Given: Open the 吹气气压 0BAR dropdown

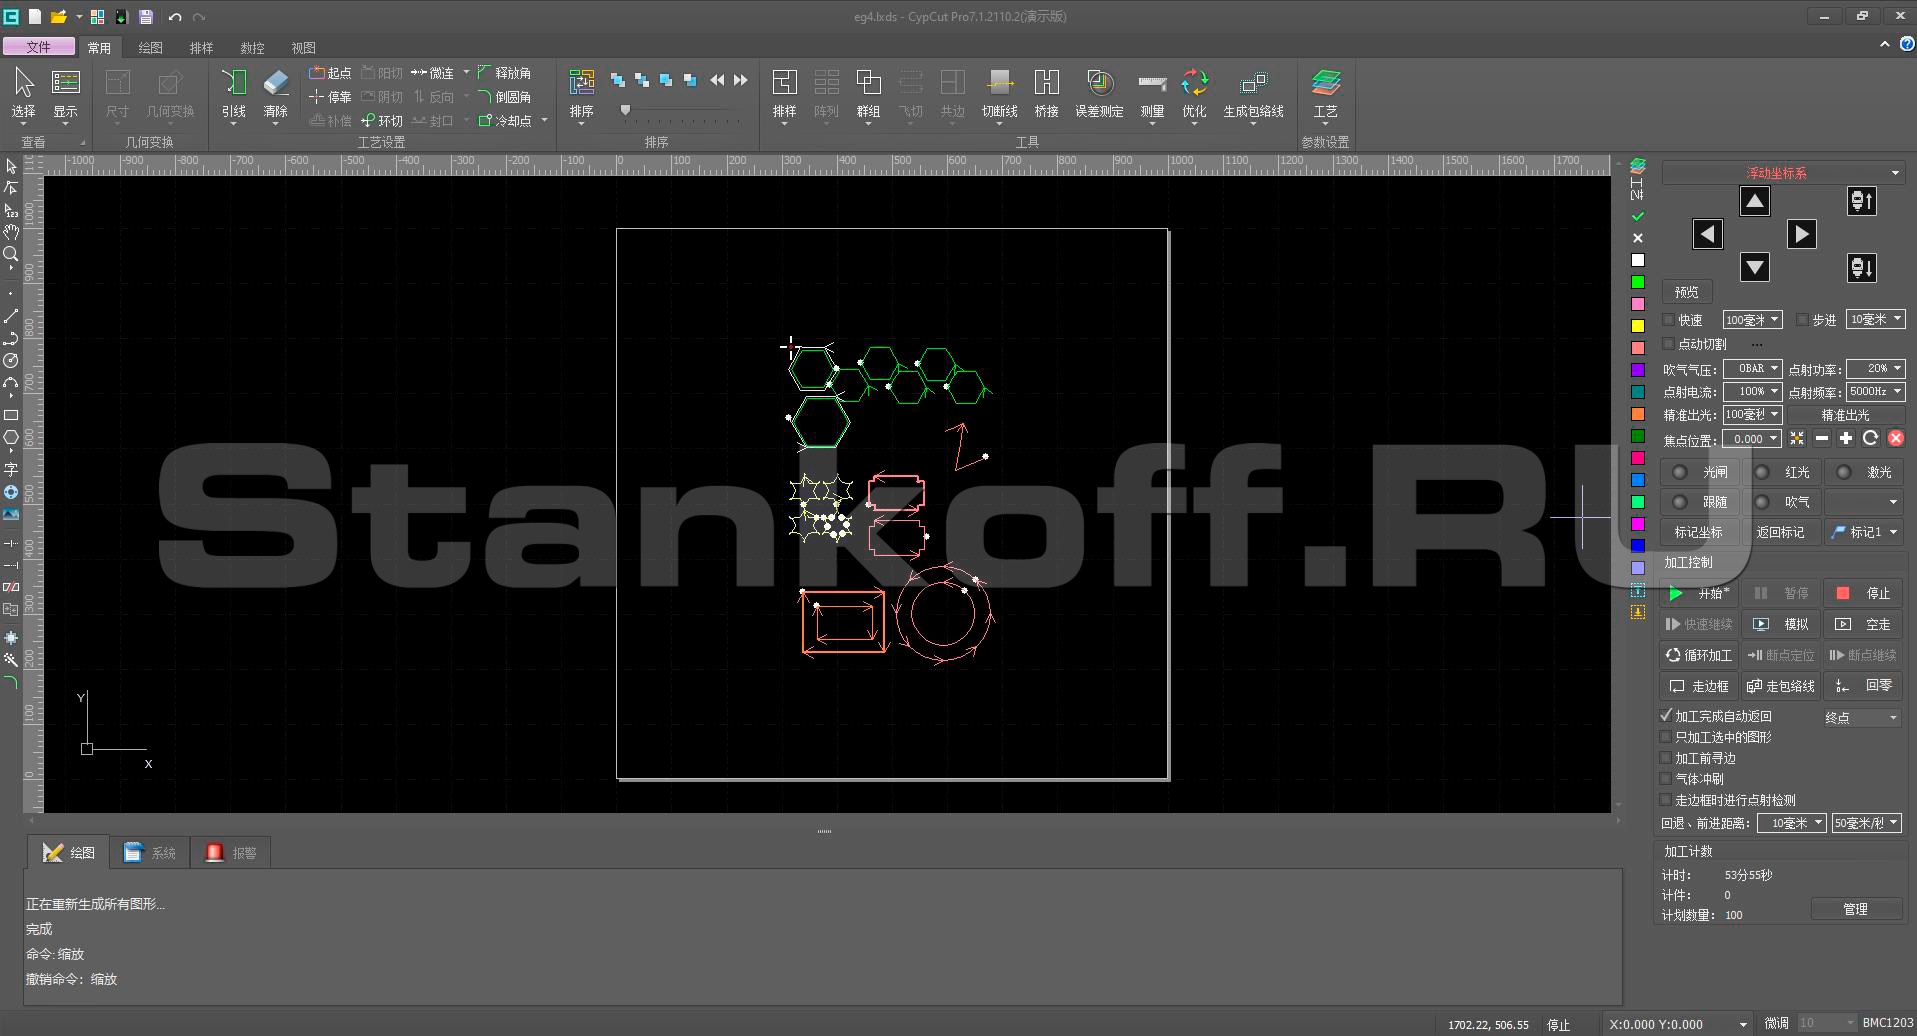Looking at the screenshot, I should click(x=1752, y=368).
